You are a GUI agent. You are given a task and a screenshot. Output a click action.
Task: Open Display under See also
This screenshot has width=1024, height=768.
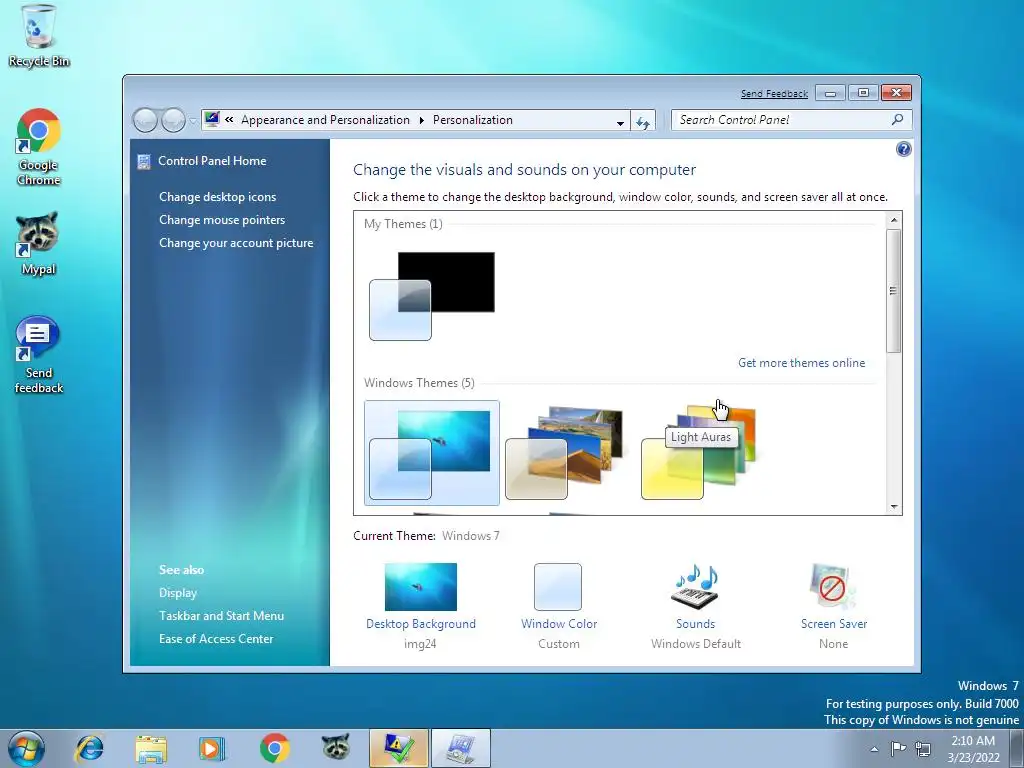point(178,593)
